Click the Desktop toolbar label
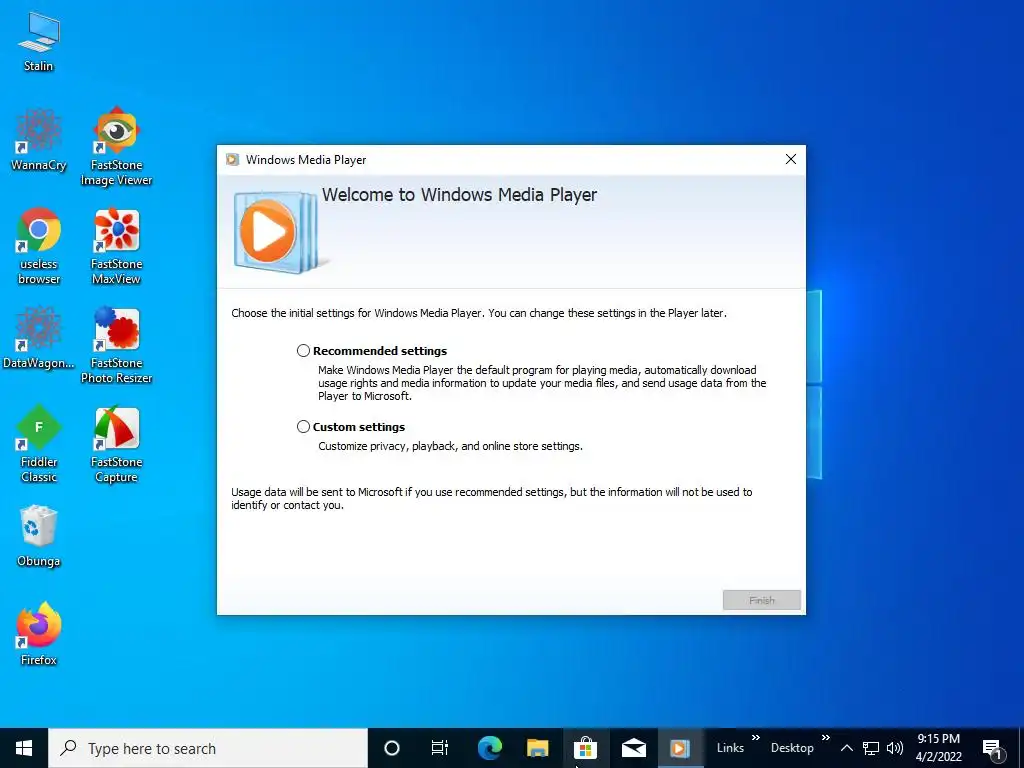The width and height of the screenshot is (1024, 768). click(792, 748)
